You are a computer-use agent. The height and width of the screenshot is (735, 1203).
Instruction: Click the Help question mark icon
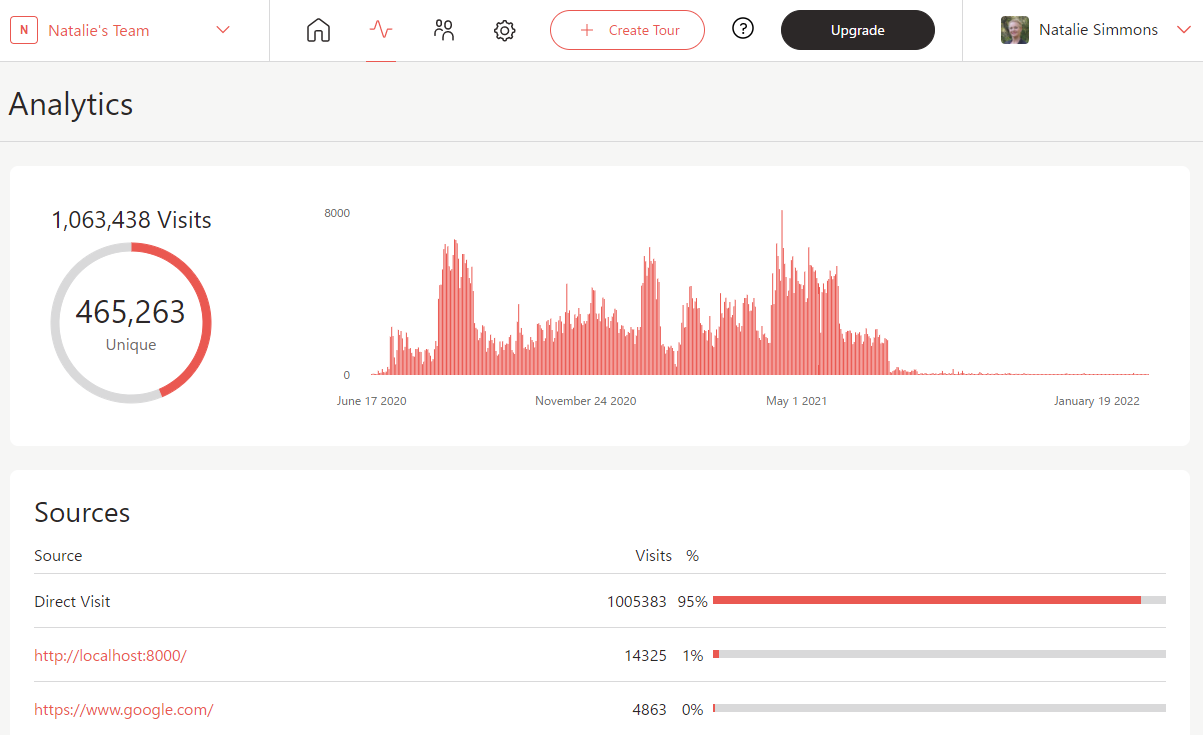click(743, 29)
